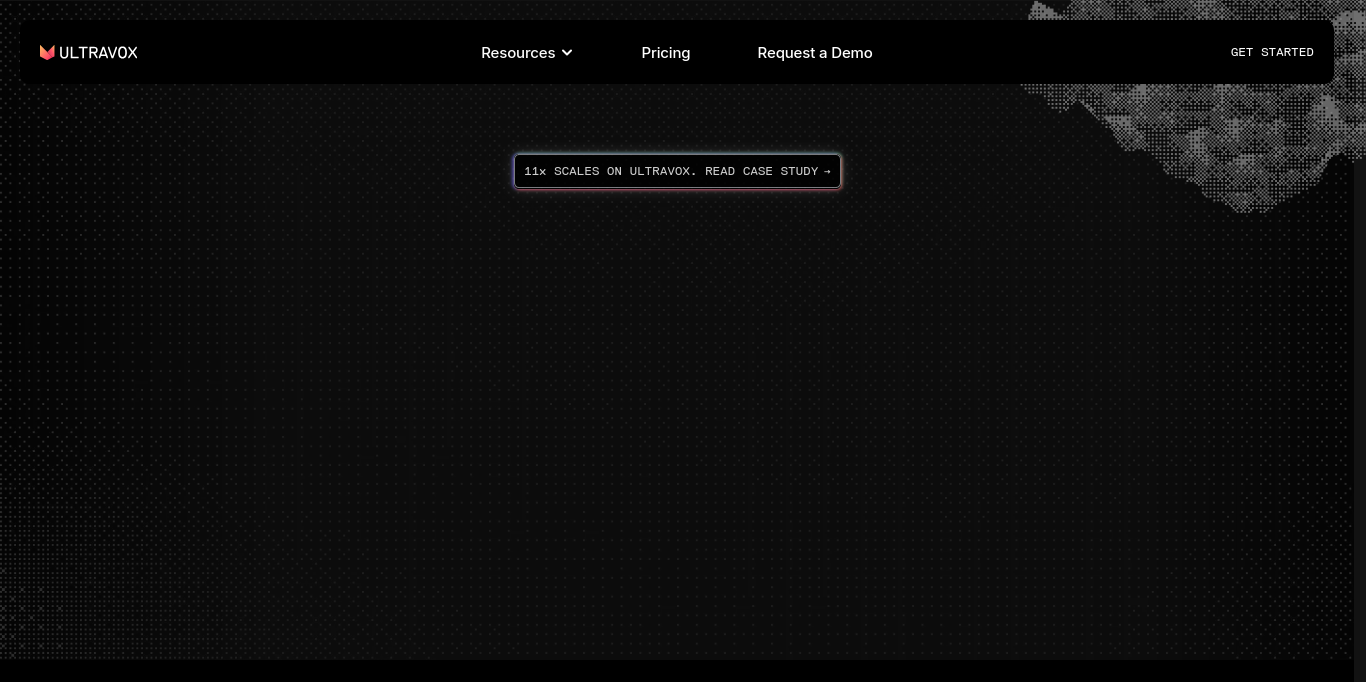
Task: Click the orange Ultravox fox logo icon
Action: (47, 53)
